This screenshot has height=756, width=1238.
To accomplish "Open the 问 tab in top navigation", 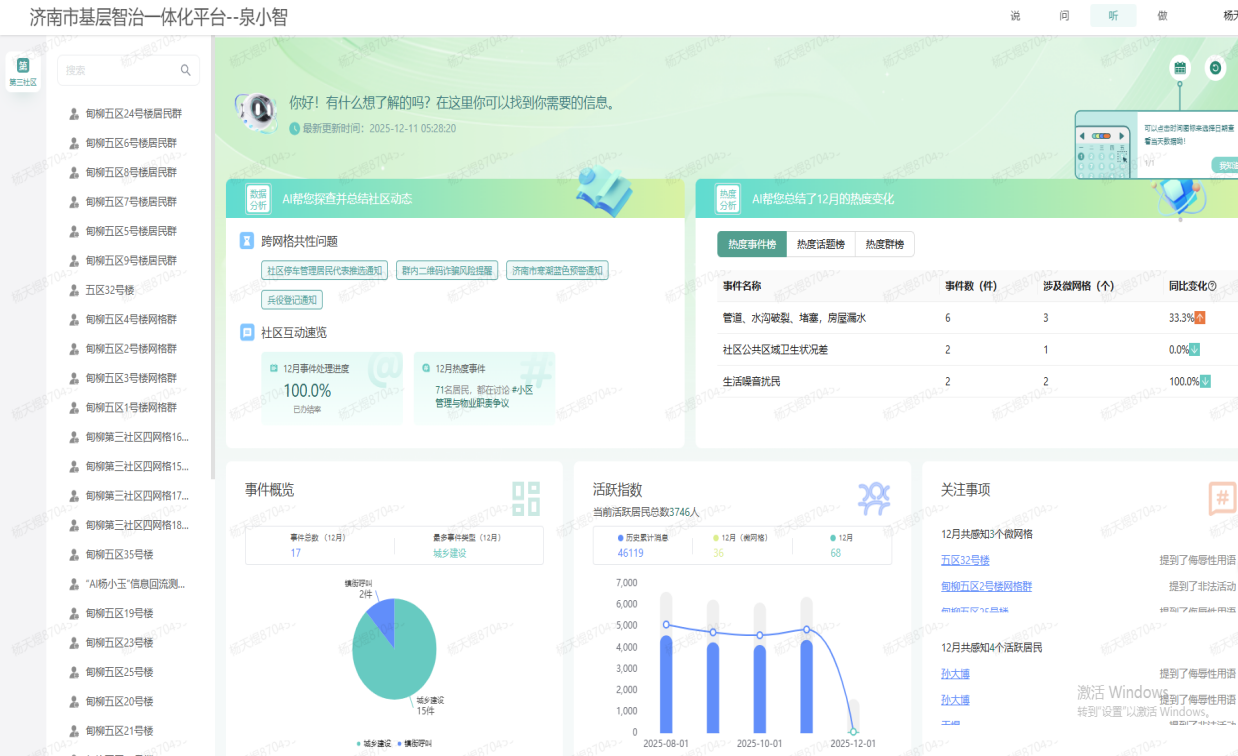I will pyautogui.click(x=1064, y=16).
